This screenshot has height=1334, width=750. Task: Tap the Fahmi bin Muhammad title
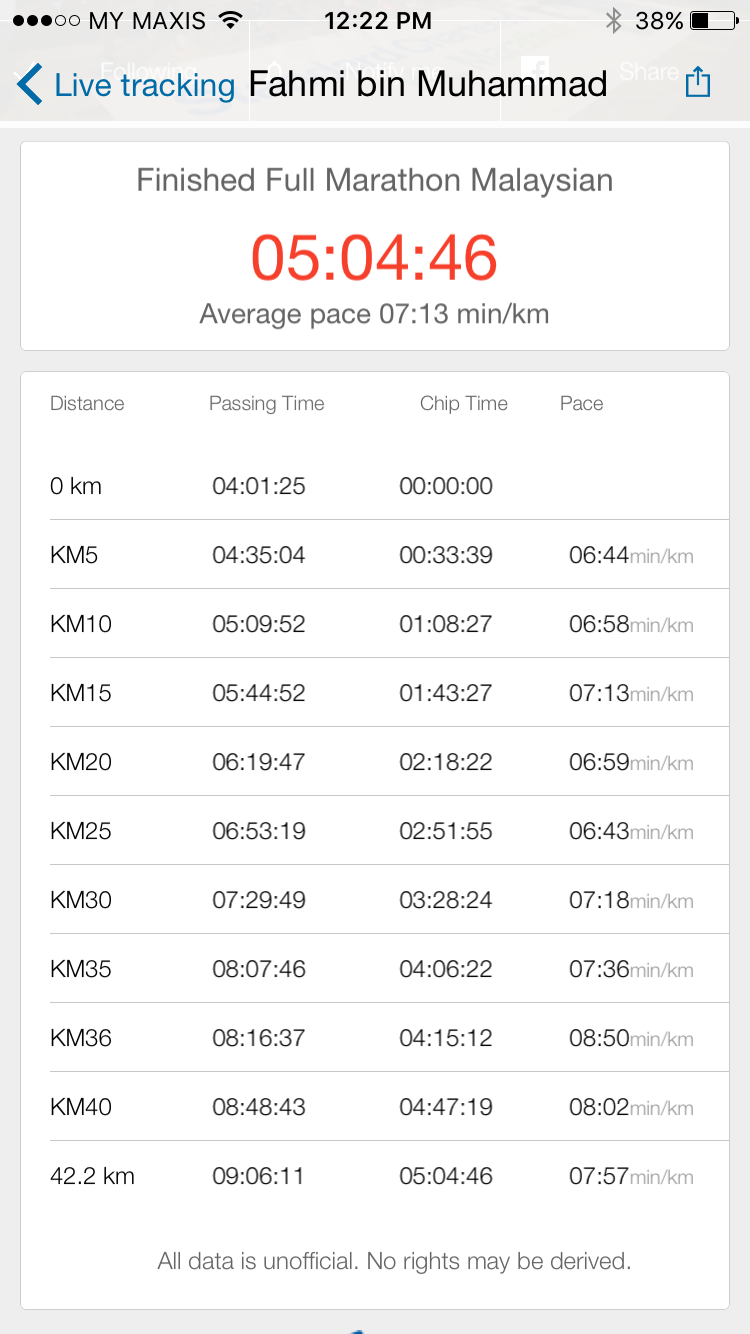pyautogui.click(x=428, y=84)
